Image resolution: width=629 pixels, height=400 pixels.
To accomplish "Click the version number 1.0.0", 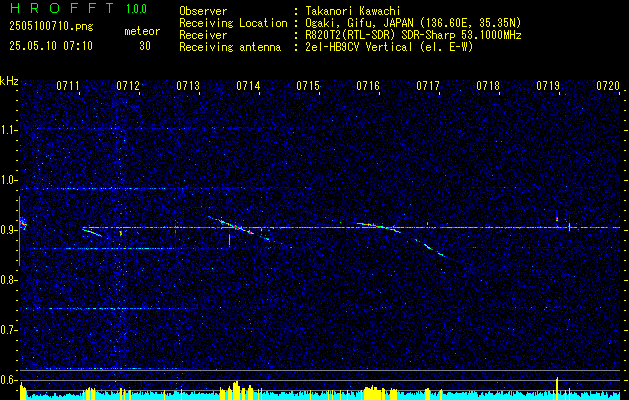I will tap(136, 9).
